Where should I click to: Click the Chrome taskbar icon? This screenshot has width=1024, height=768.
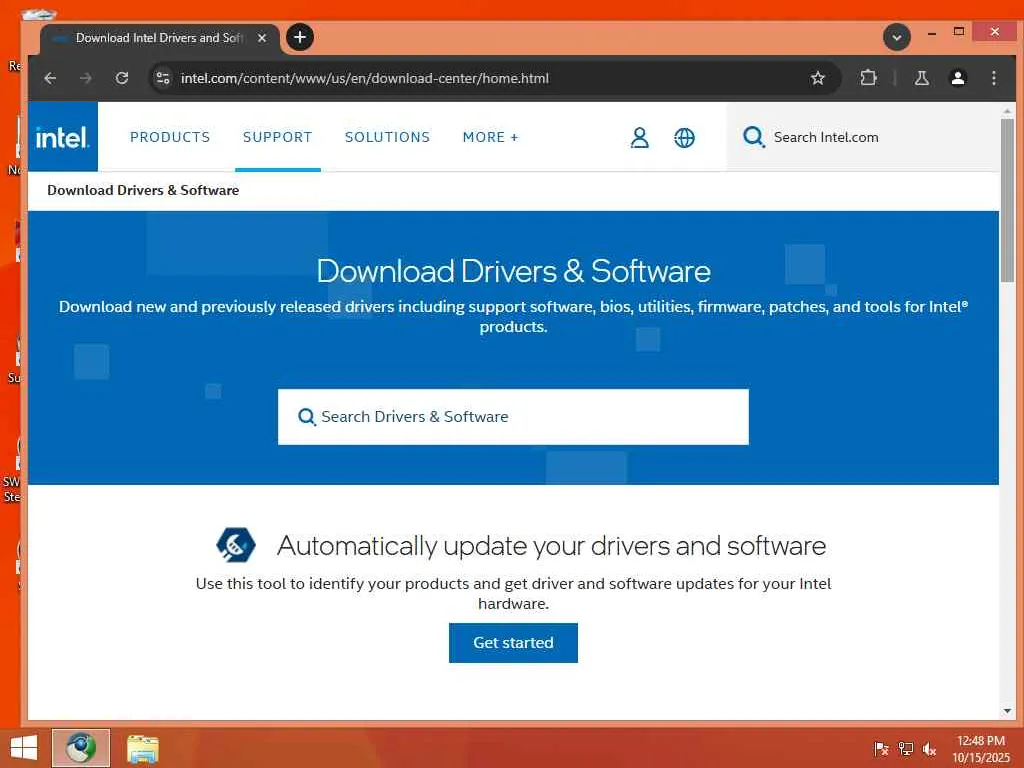tap(81, 748)
